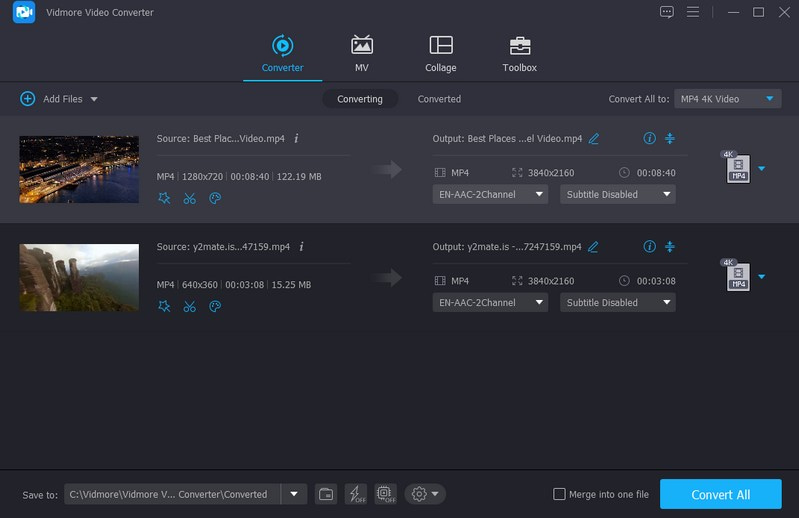Select the night harbor video thumbnail
This screenshot has height=518, width=799.
79,169
